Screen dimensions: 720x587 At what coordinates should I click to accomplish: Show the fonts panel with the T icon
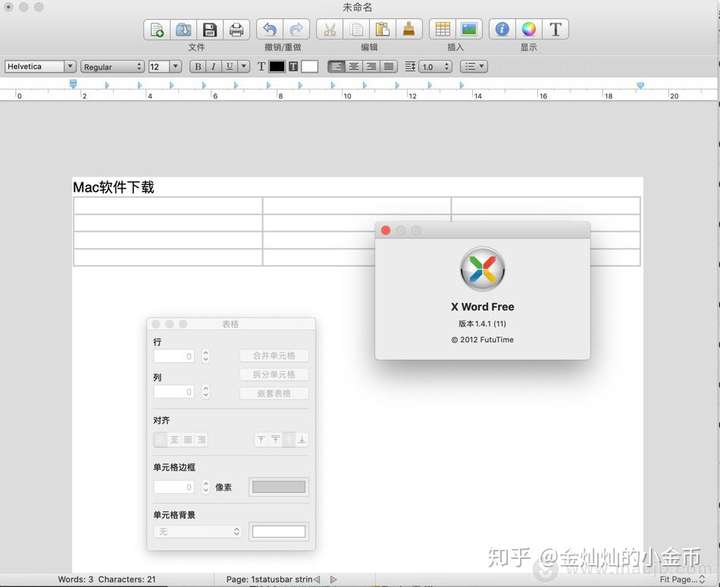click(555, 29)
